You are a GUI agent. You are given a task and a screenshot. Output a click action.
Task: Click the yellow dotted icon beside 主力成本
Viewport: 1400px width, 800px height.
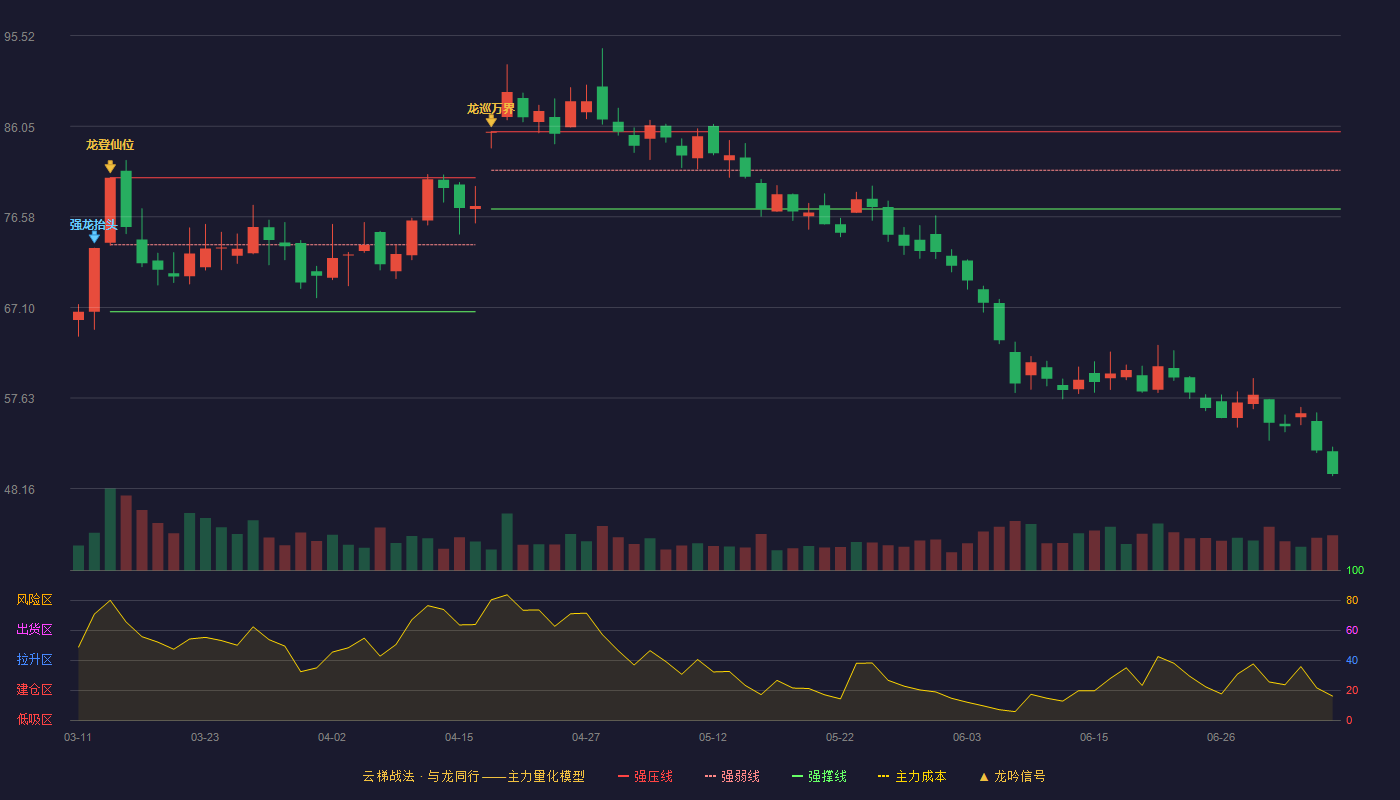click(x=883, y=777)
